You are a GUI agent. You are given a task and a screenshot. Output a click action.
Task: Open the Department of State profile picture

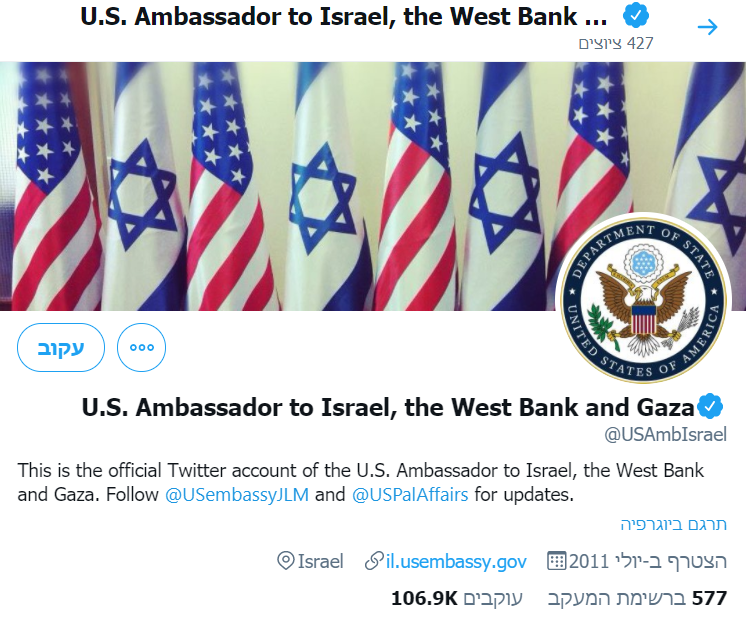click(644, 299)
